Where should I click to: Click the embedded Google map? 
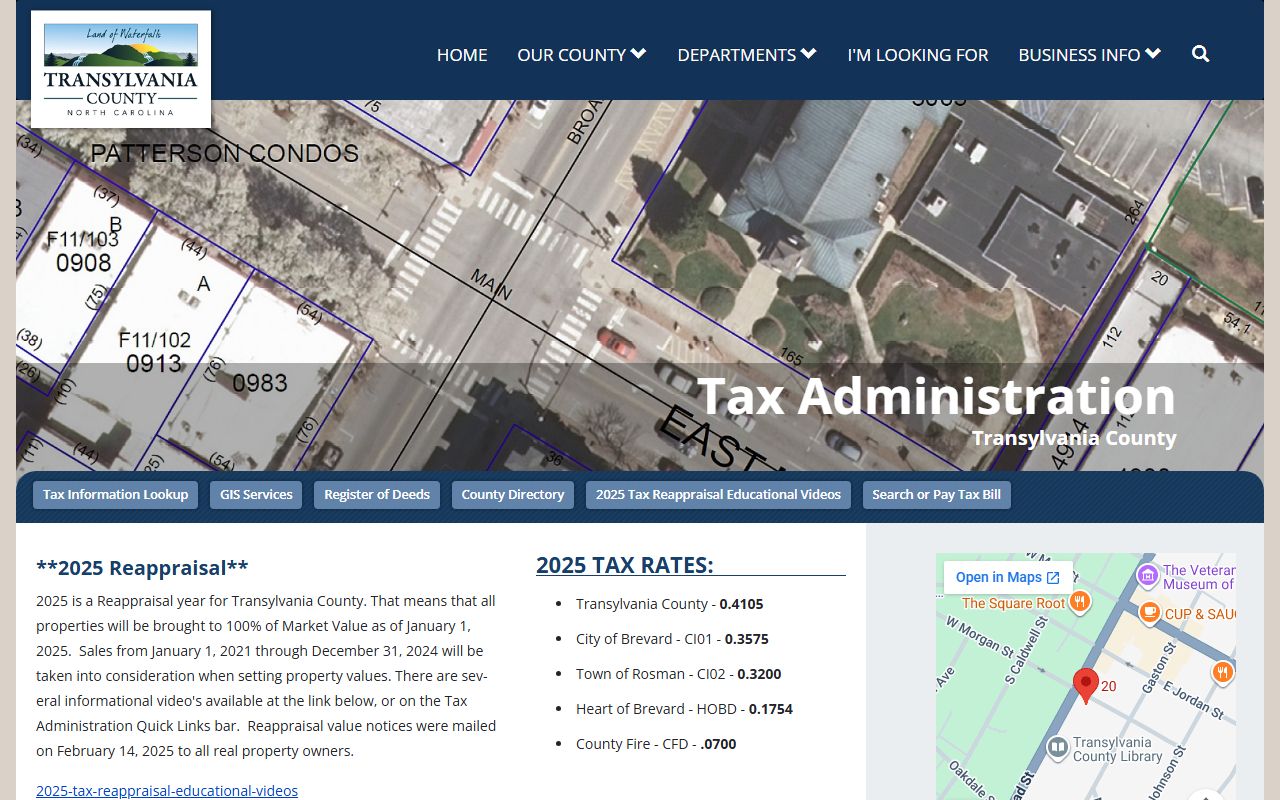point(1086,677)
